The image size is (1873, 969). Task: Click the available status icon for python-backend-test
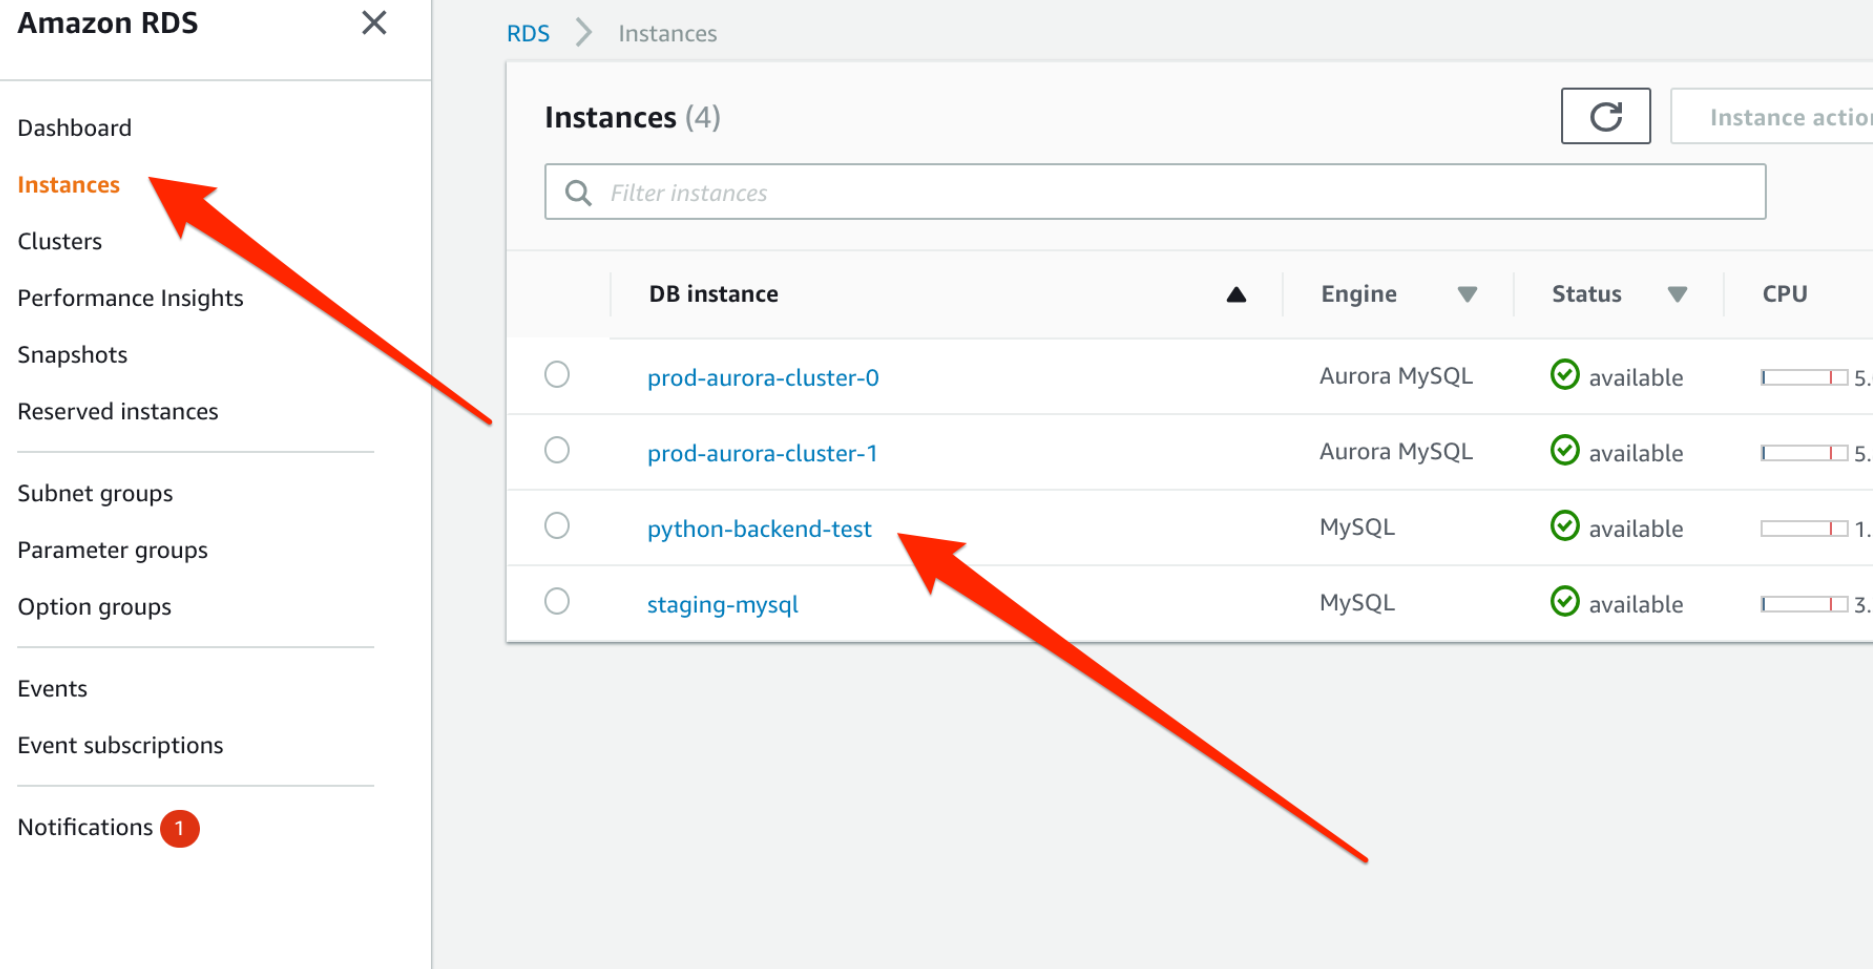pyautogui.click(x=1564, y=526)
